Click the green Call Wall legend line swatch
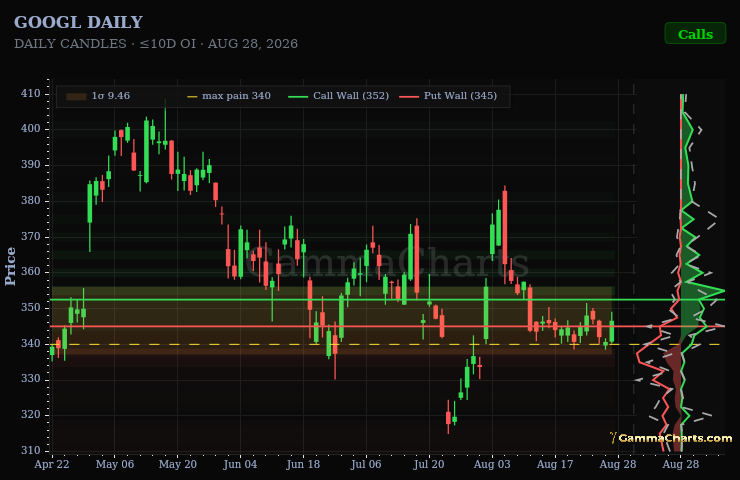This screenshot has height=480, width=740. 298,96
